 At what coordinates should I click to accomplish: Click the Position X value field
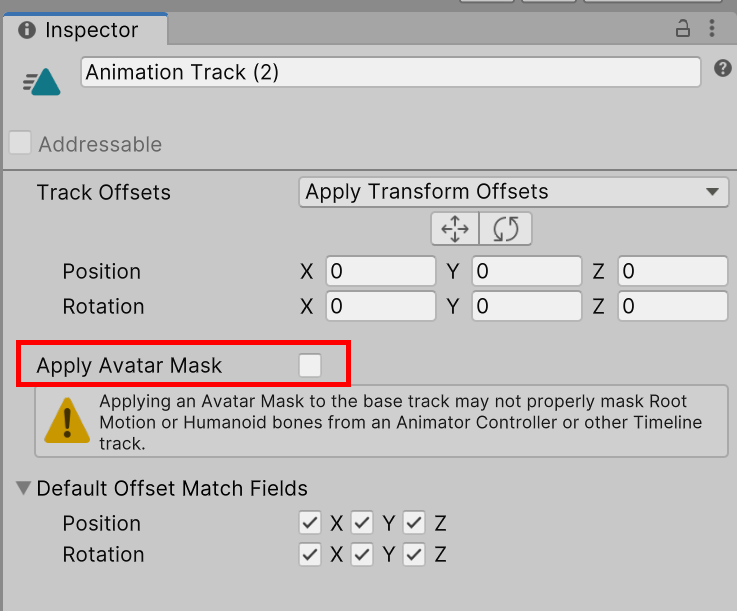tap(380, 271)
